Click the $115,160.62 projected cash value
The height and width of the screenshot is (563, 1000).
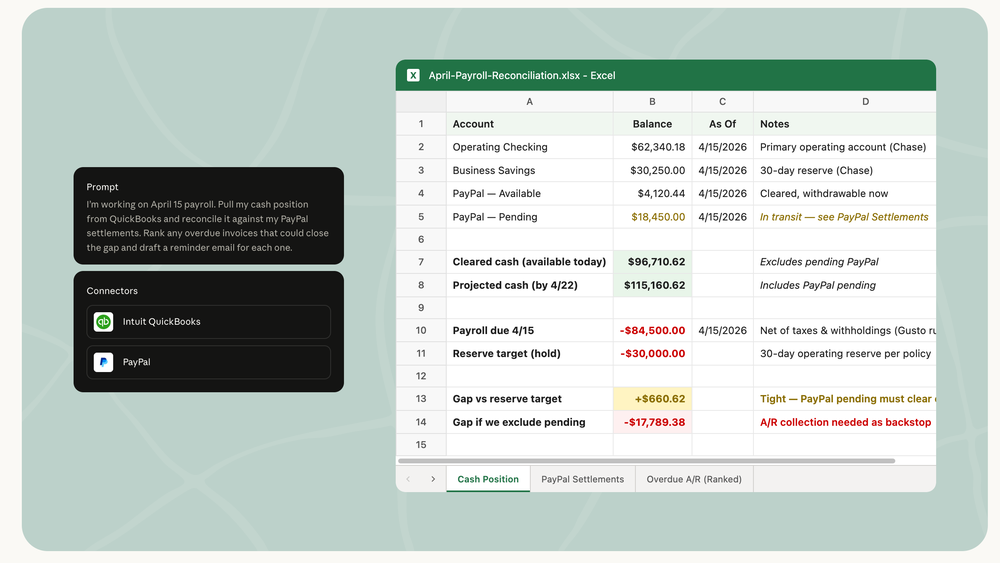coord(652,285)
